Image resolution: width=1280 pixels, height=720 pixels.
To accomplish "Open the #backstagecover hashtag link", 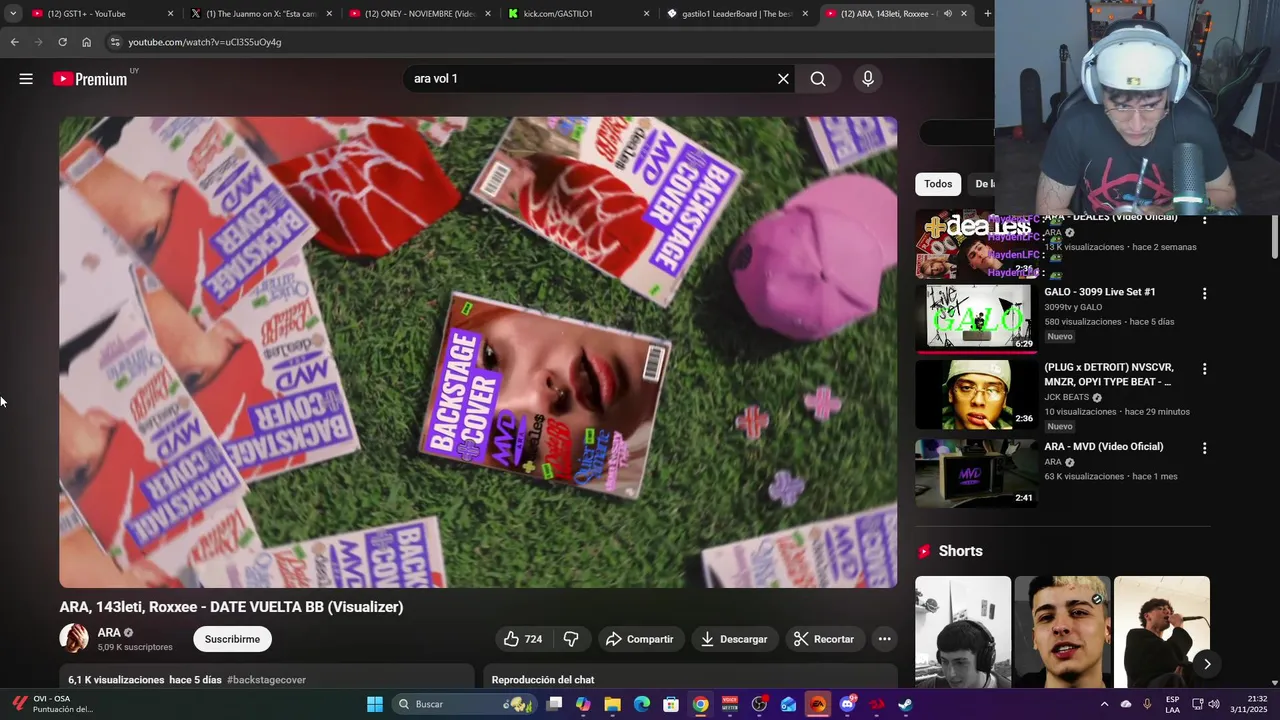I will (266, 680).
